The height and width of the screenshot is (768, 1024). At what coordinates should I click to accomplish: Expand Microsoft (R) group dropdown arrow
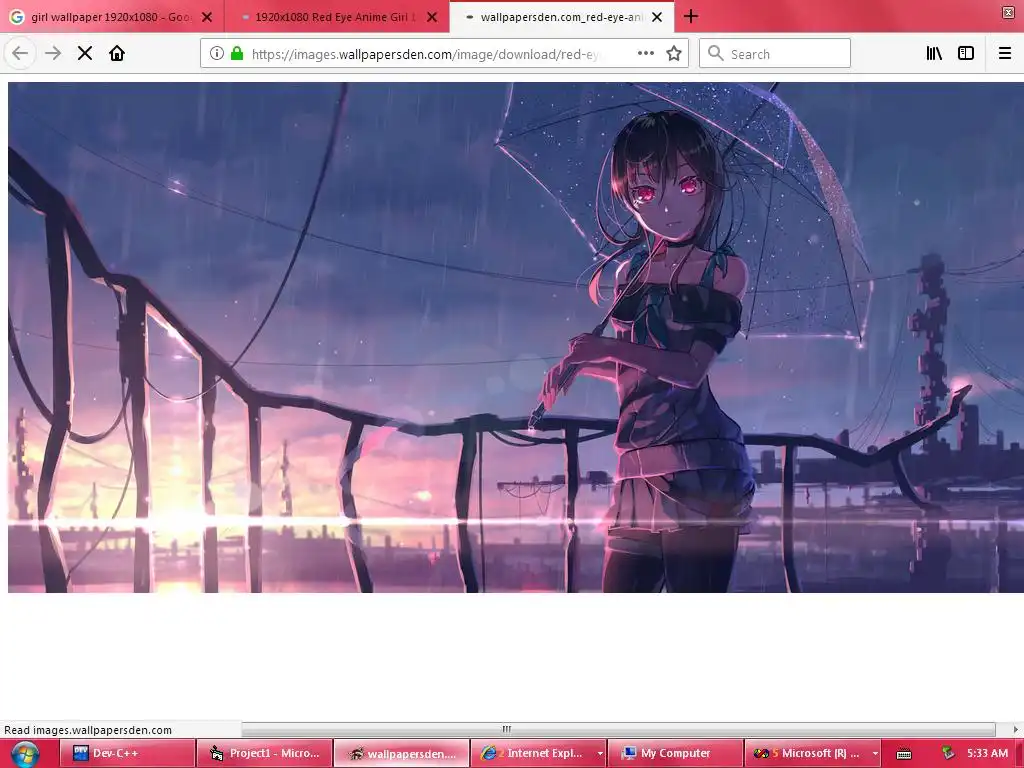point(874,754)
